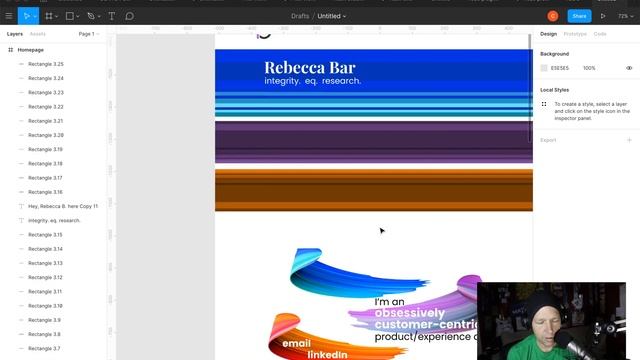The width and height of the screenshot is (640, 360).
Task: Select the Rectangle 3.13 layer
Action: [x=45, y=263]
